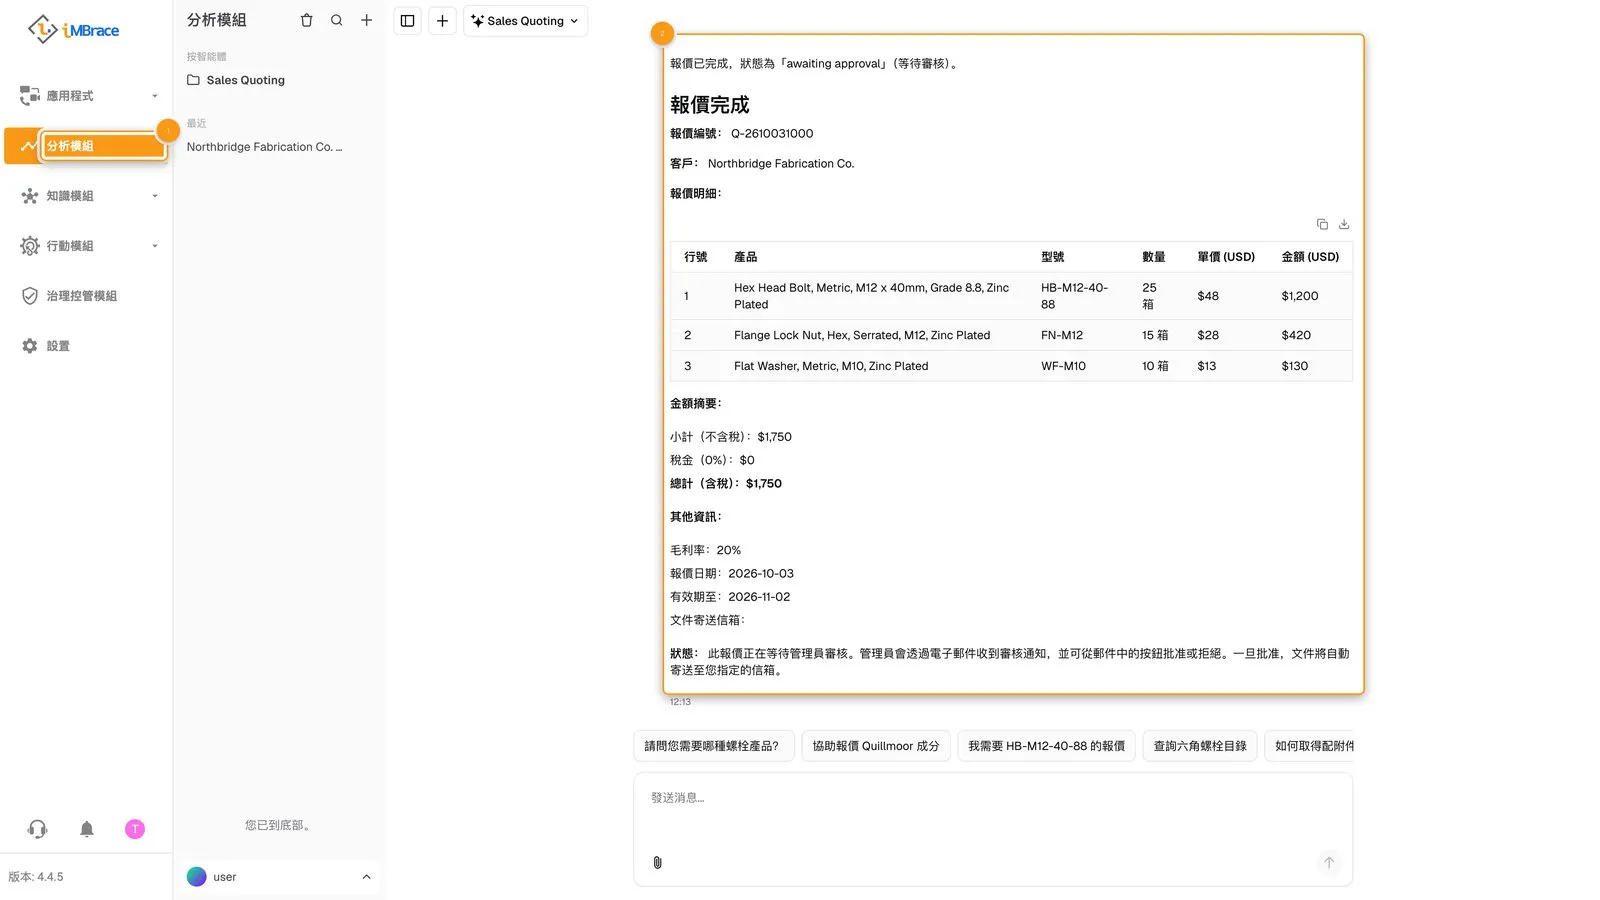Open Northbridge Fabrication Co. recent chat
This screenshot has width=1600, height=900.
[265, 147]
